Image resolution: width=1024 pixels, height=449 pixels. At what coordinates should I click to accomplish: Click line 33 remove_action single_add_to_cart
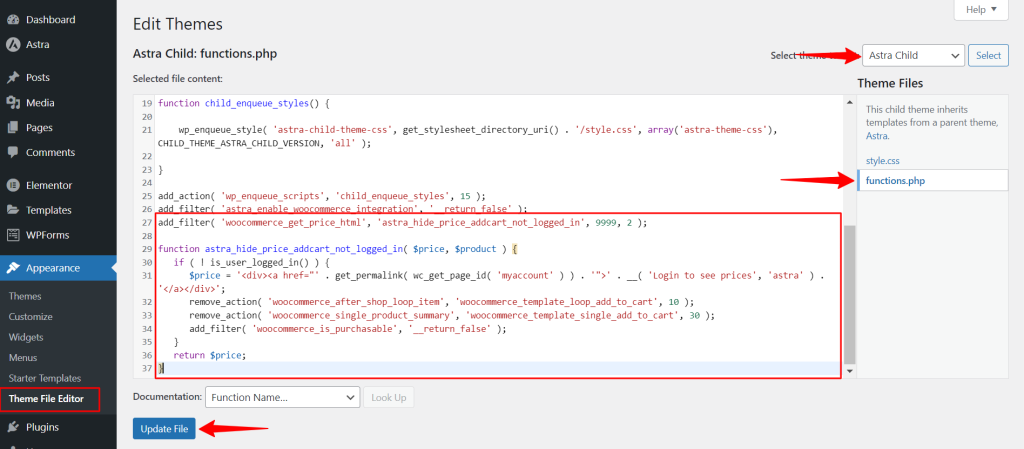[x=452, y=315]
